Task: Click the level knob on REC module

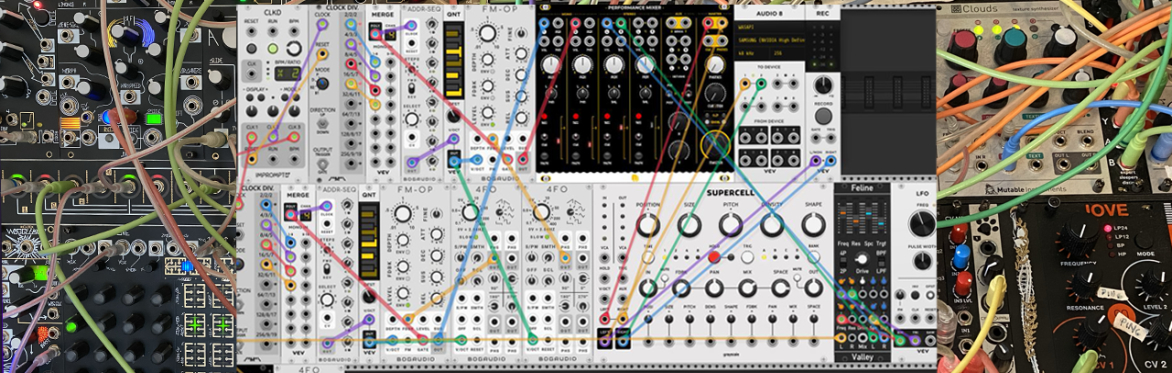Action: [824, 84]
